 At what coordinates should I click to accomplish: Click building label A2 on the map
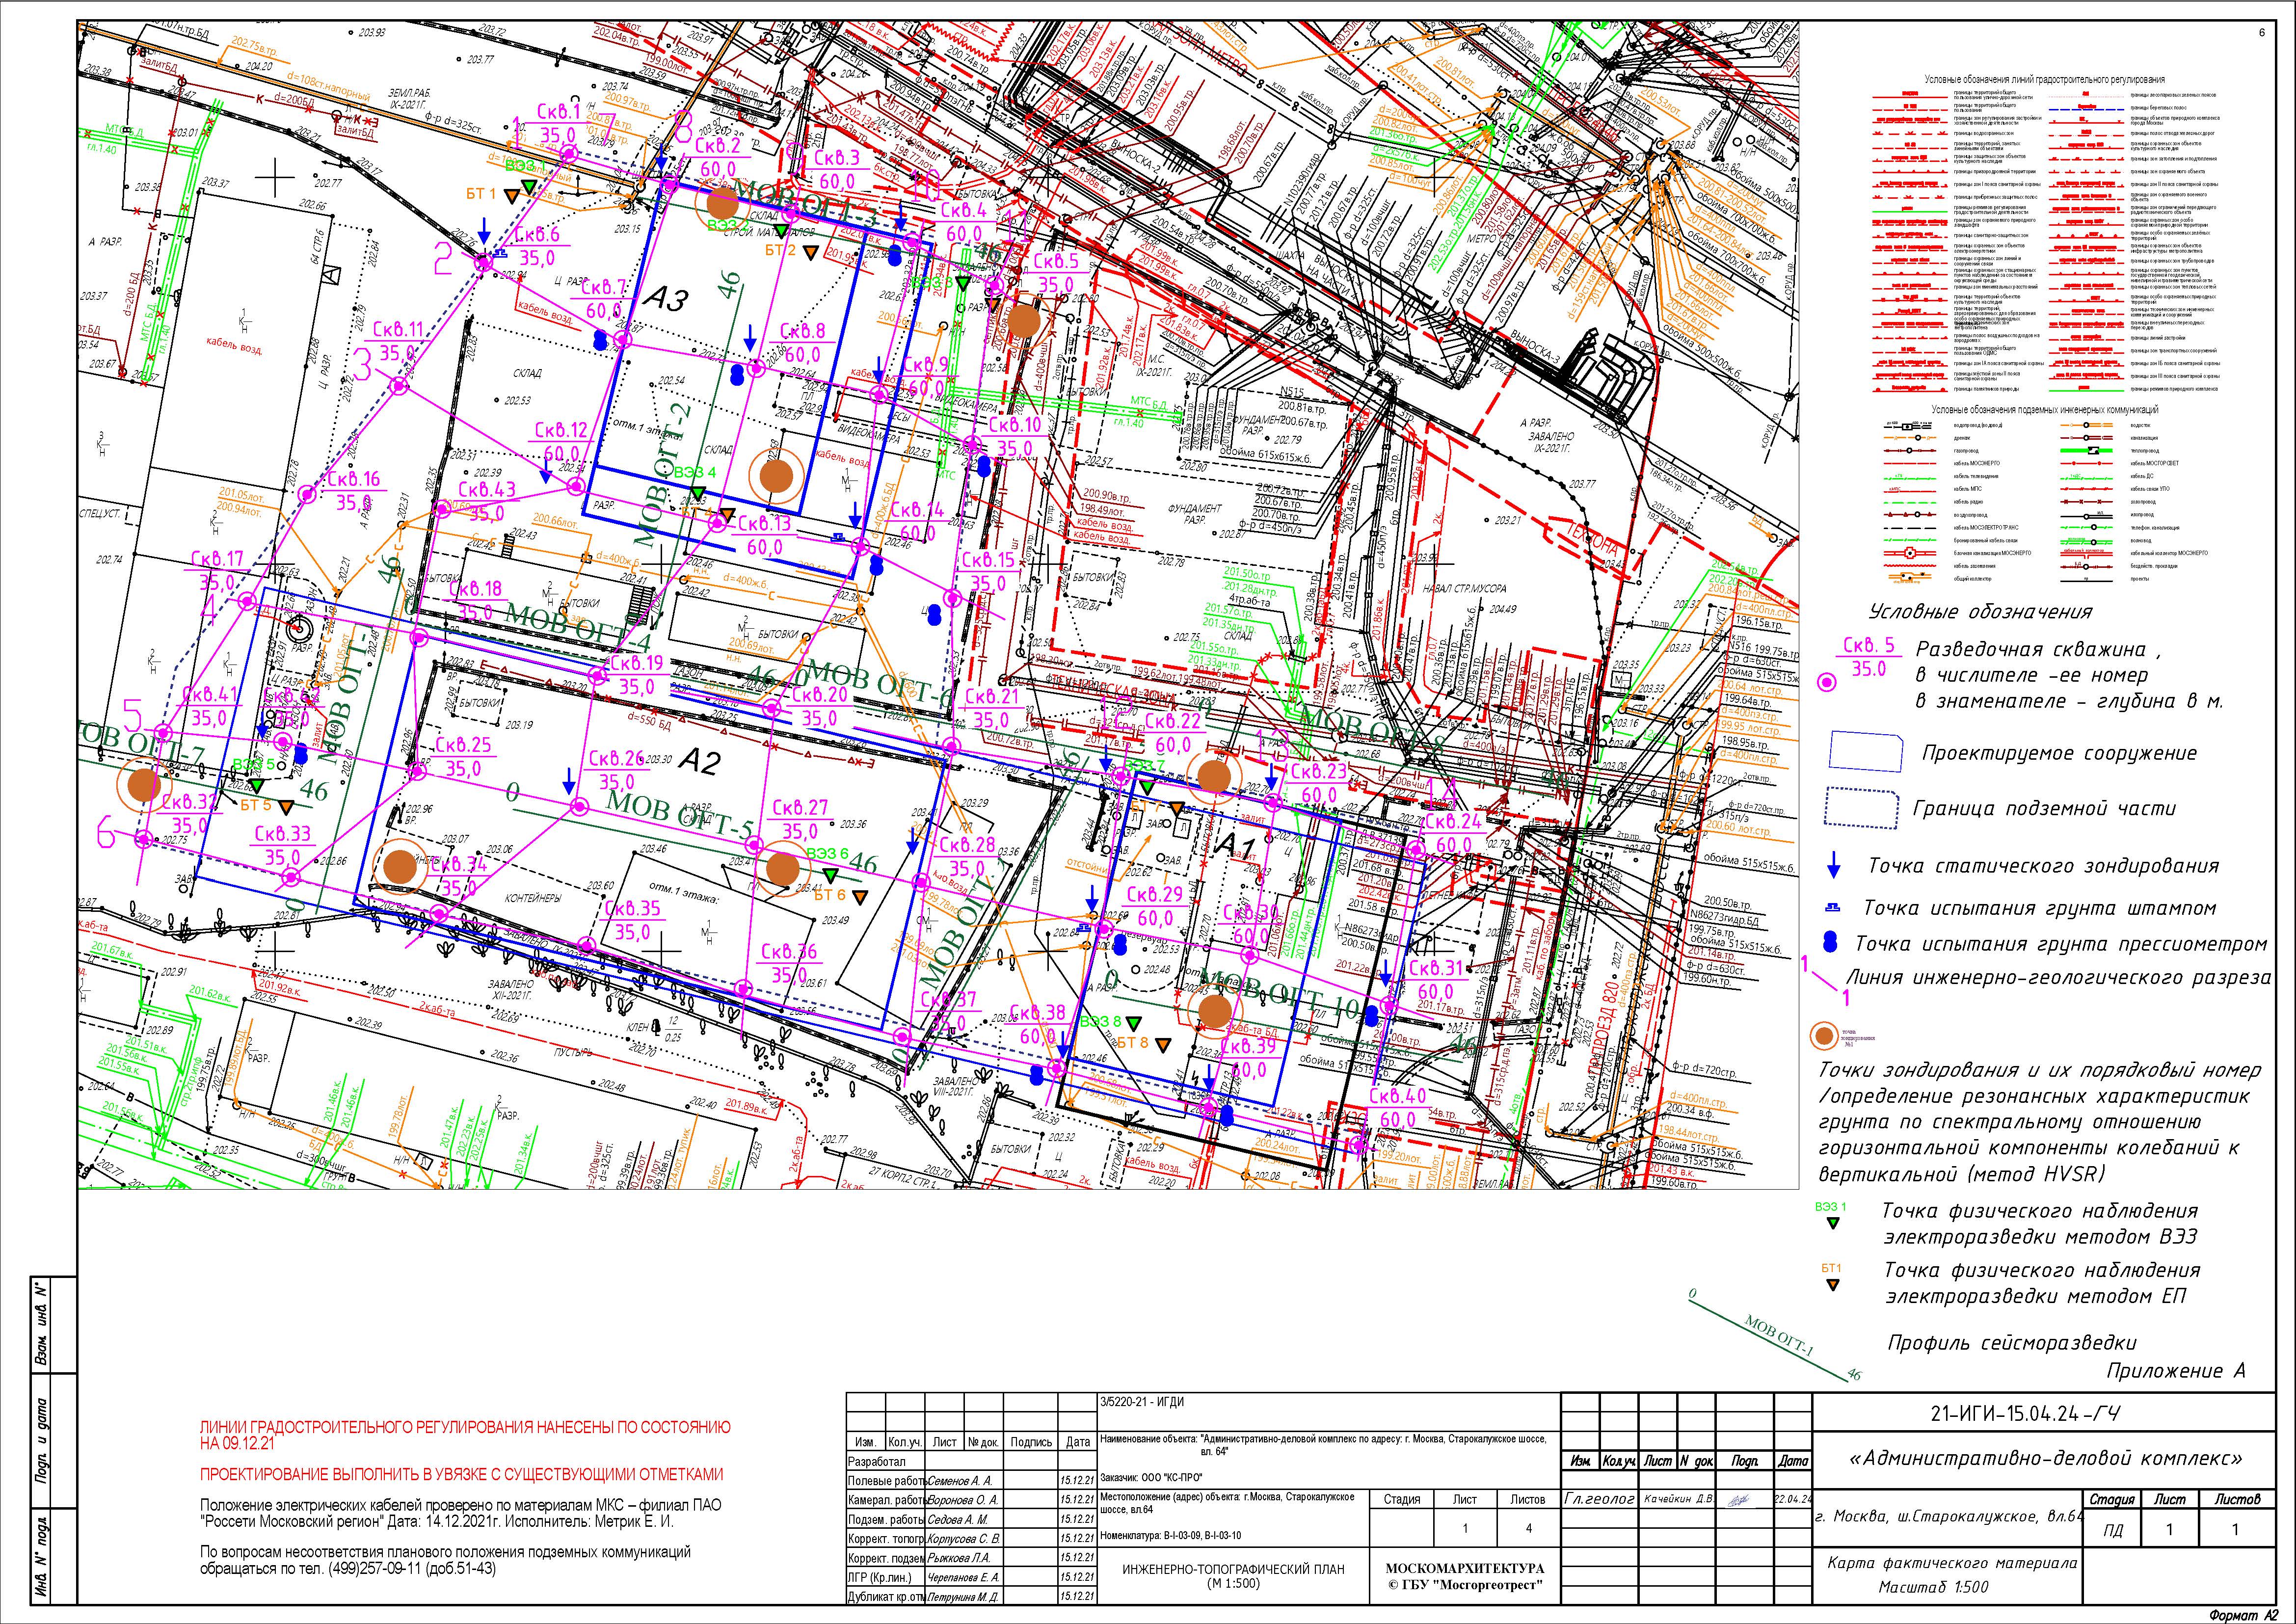point(699,762)
